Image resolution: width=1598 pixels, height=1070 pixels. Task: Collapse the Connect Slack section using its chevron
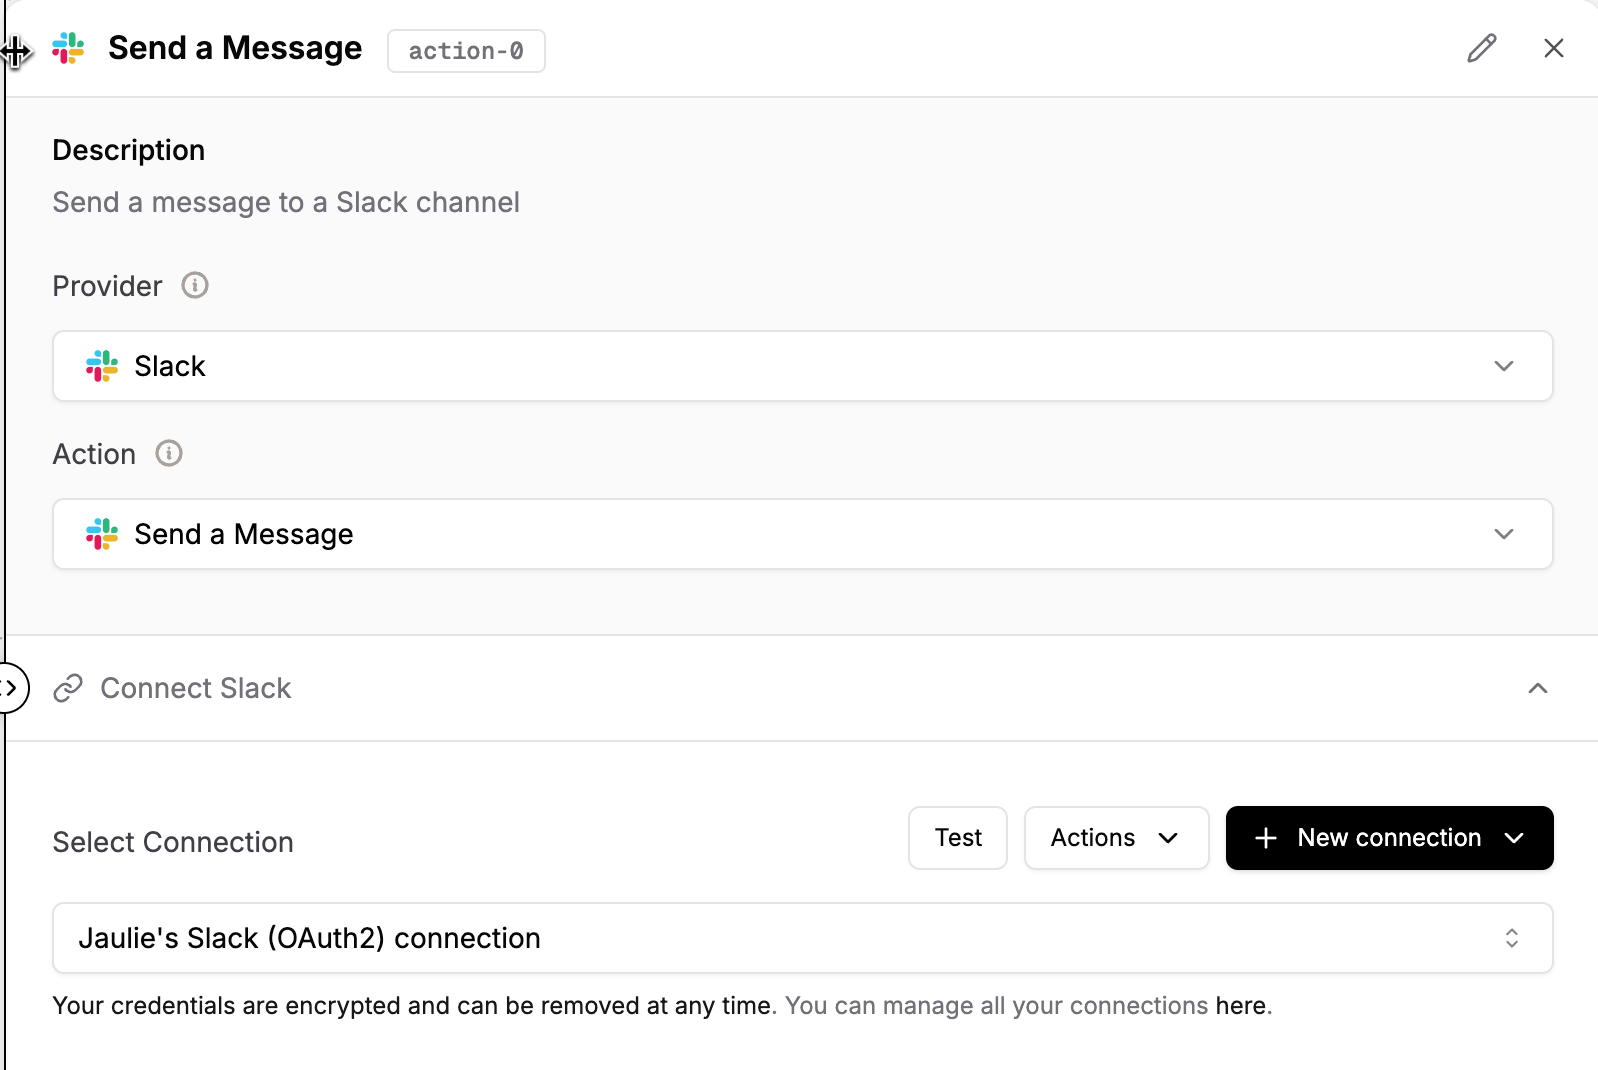pyautogui.click(x=1537, y=688)
